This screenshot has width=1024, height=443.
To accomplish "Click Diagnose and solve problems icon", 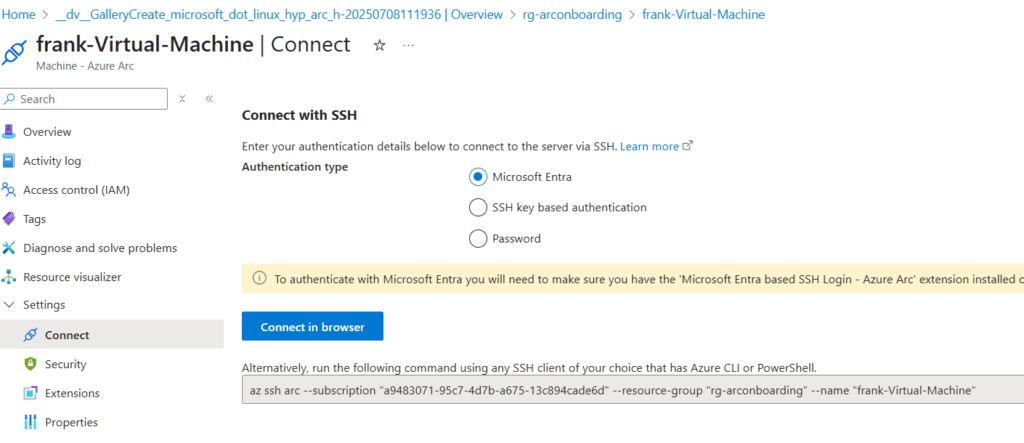I will pyautogui.click(x=10, y=248).
